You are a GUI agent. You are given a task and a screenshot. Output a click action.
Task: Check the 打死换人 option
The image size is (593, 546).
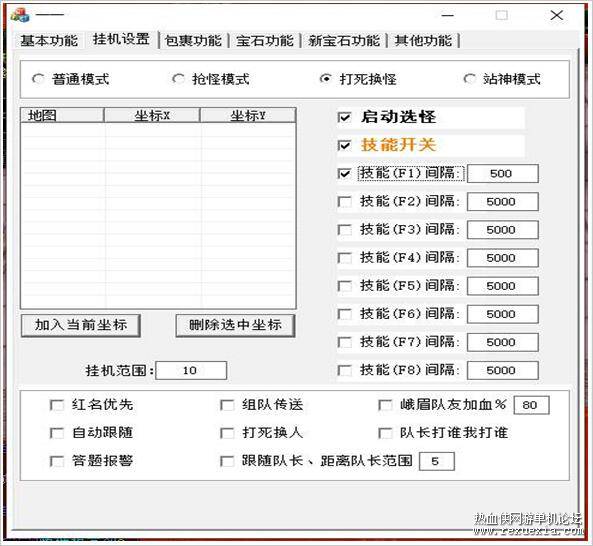click(x=227, y=433)
